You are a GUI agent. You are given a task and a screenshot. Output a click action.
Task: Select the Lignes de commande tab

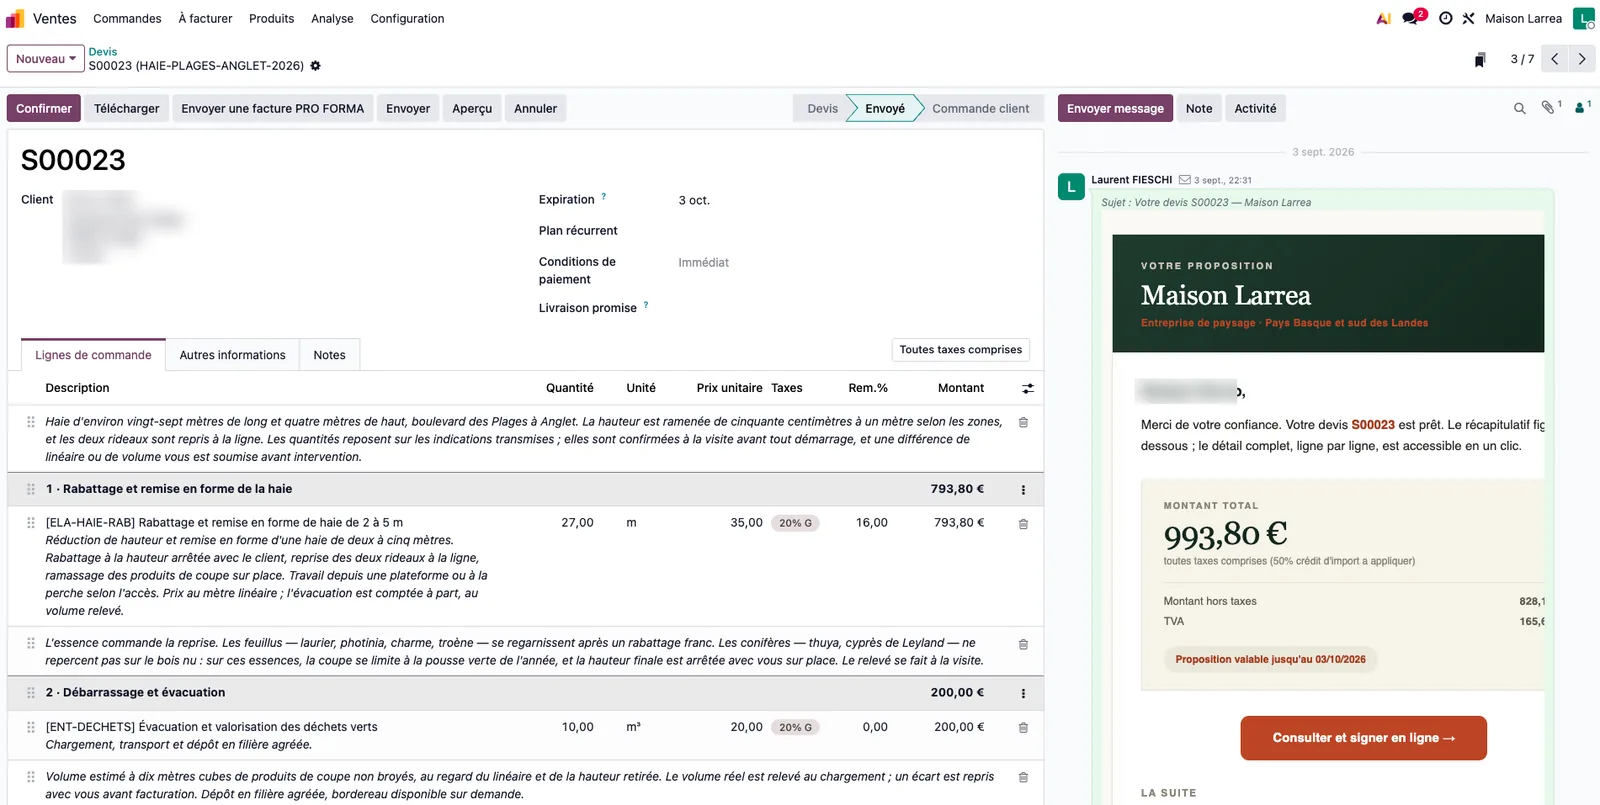click(93, 355)
